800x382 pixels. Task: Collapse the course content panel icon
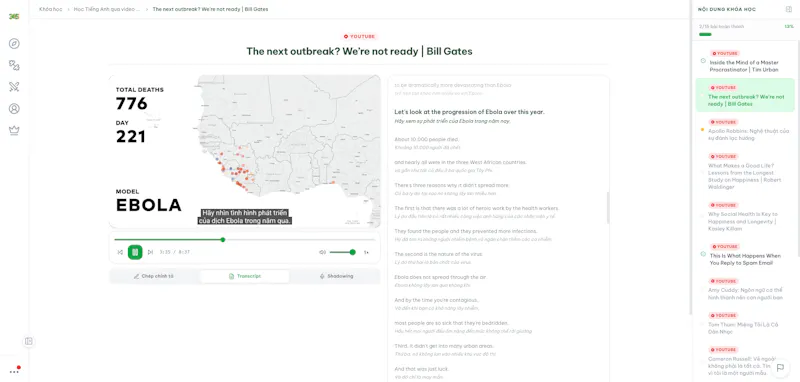(x=789, y=9)
